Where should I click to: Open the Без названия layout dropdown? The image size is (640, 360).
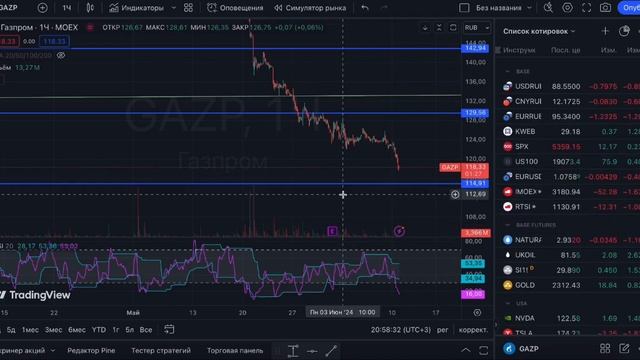(503, 8)
